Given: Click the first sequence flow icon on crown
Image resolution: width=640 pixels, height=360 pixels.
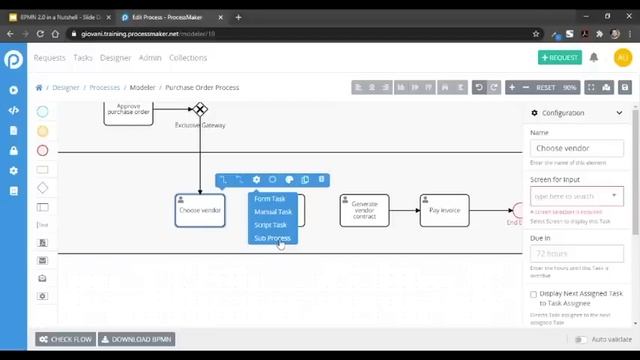Looking at the screenshot, I should (x=223, y=180).
